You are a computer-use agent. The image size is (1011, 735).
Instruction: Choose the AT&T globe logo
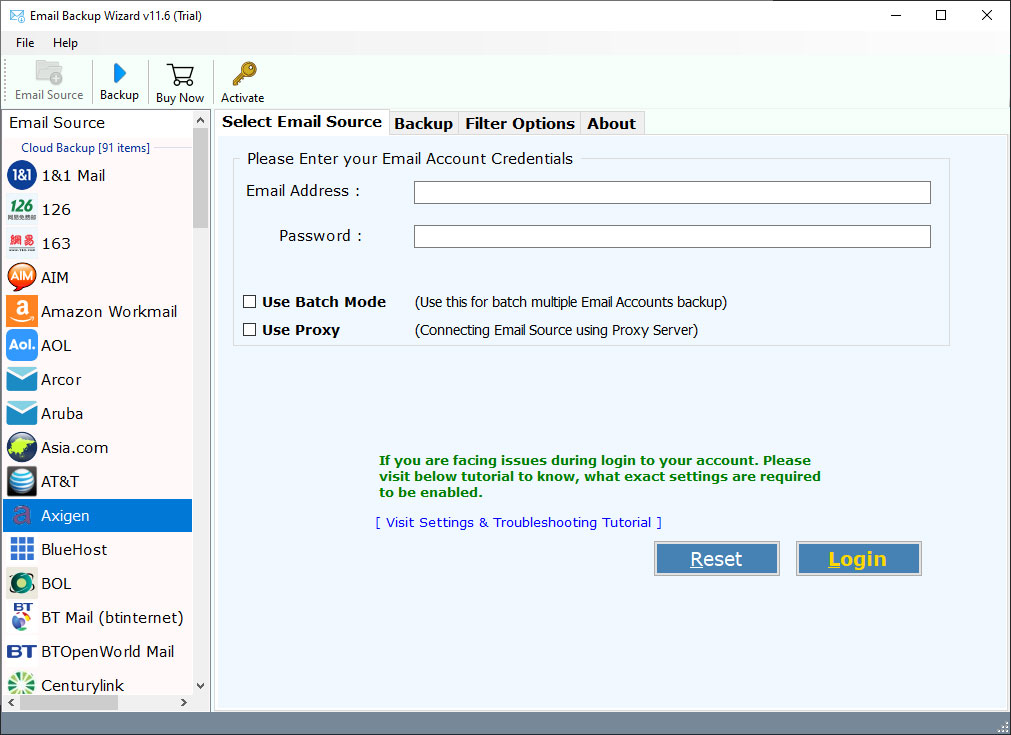coord(22,482)
